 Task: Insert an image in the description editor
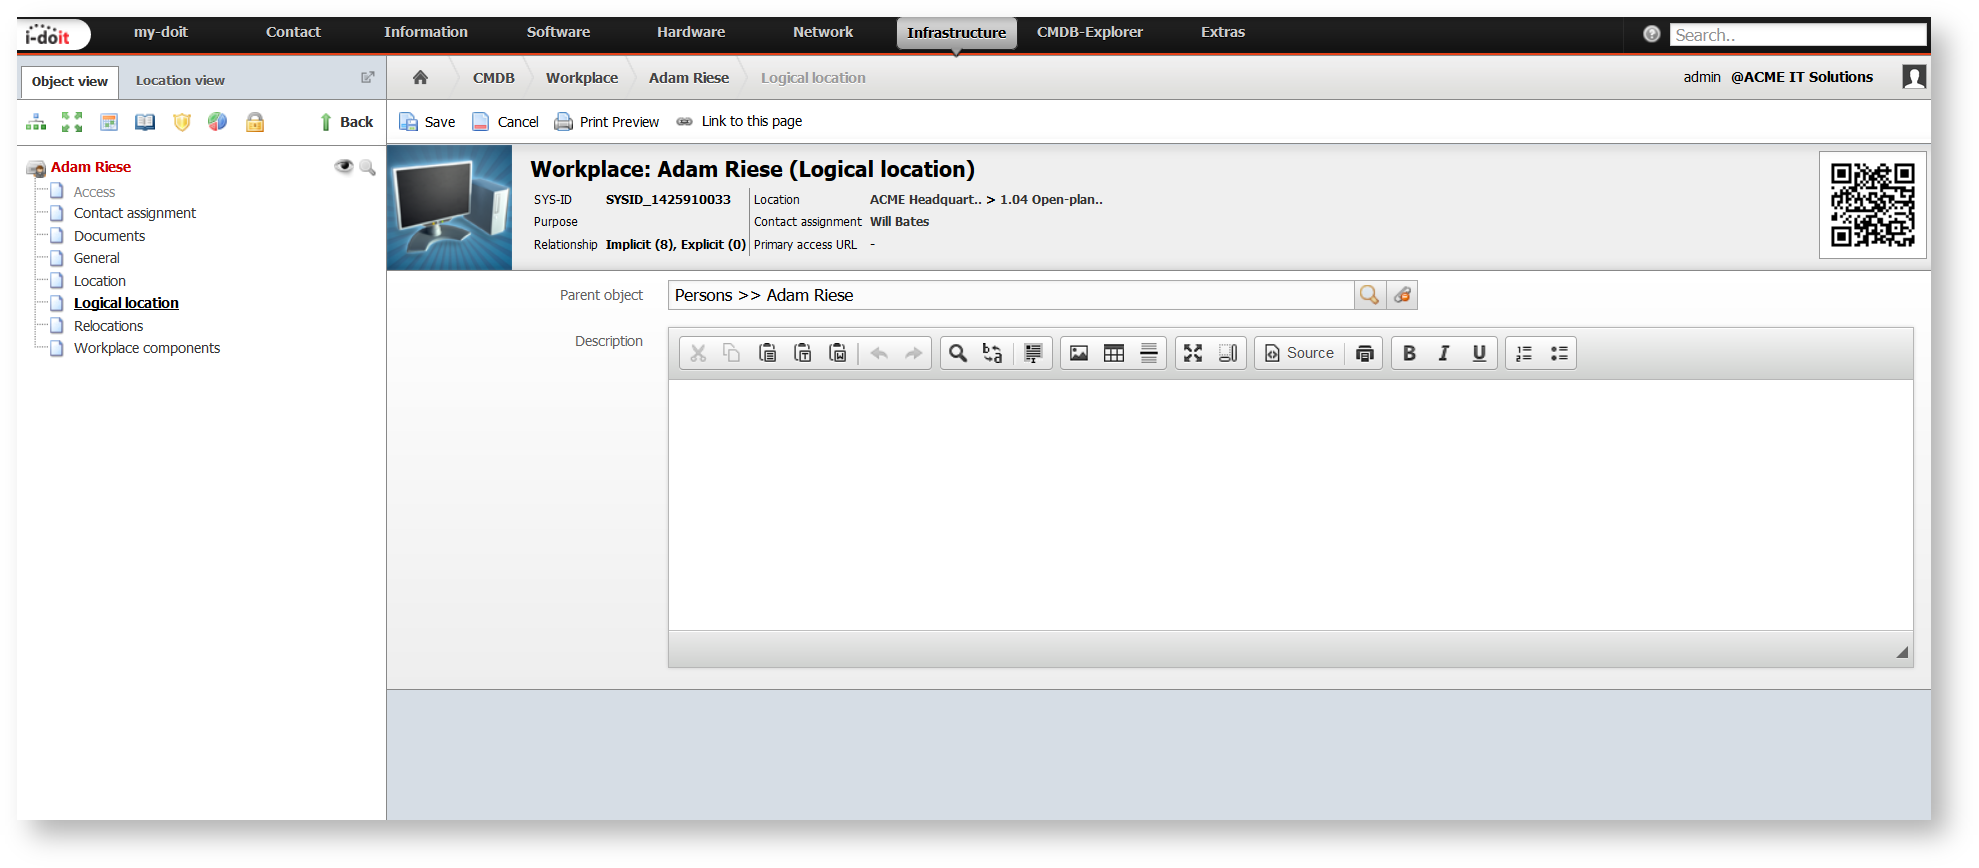click(x=1079, y=353)
